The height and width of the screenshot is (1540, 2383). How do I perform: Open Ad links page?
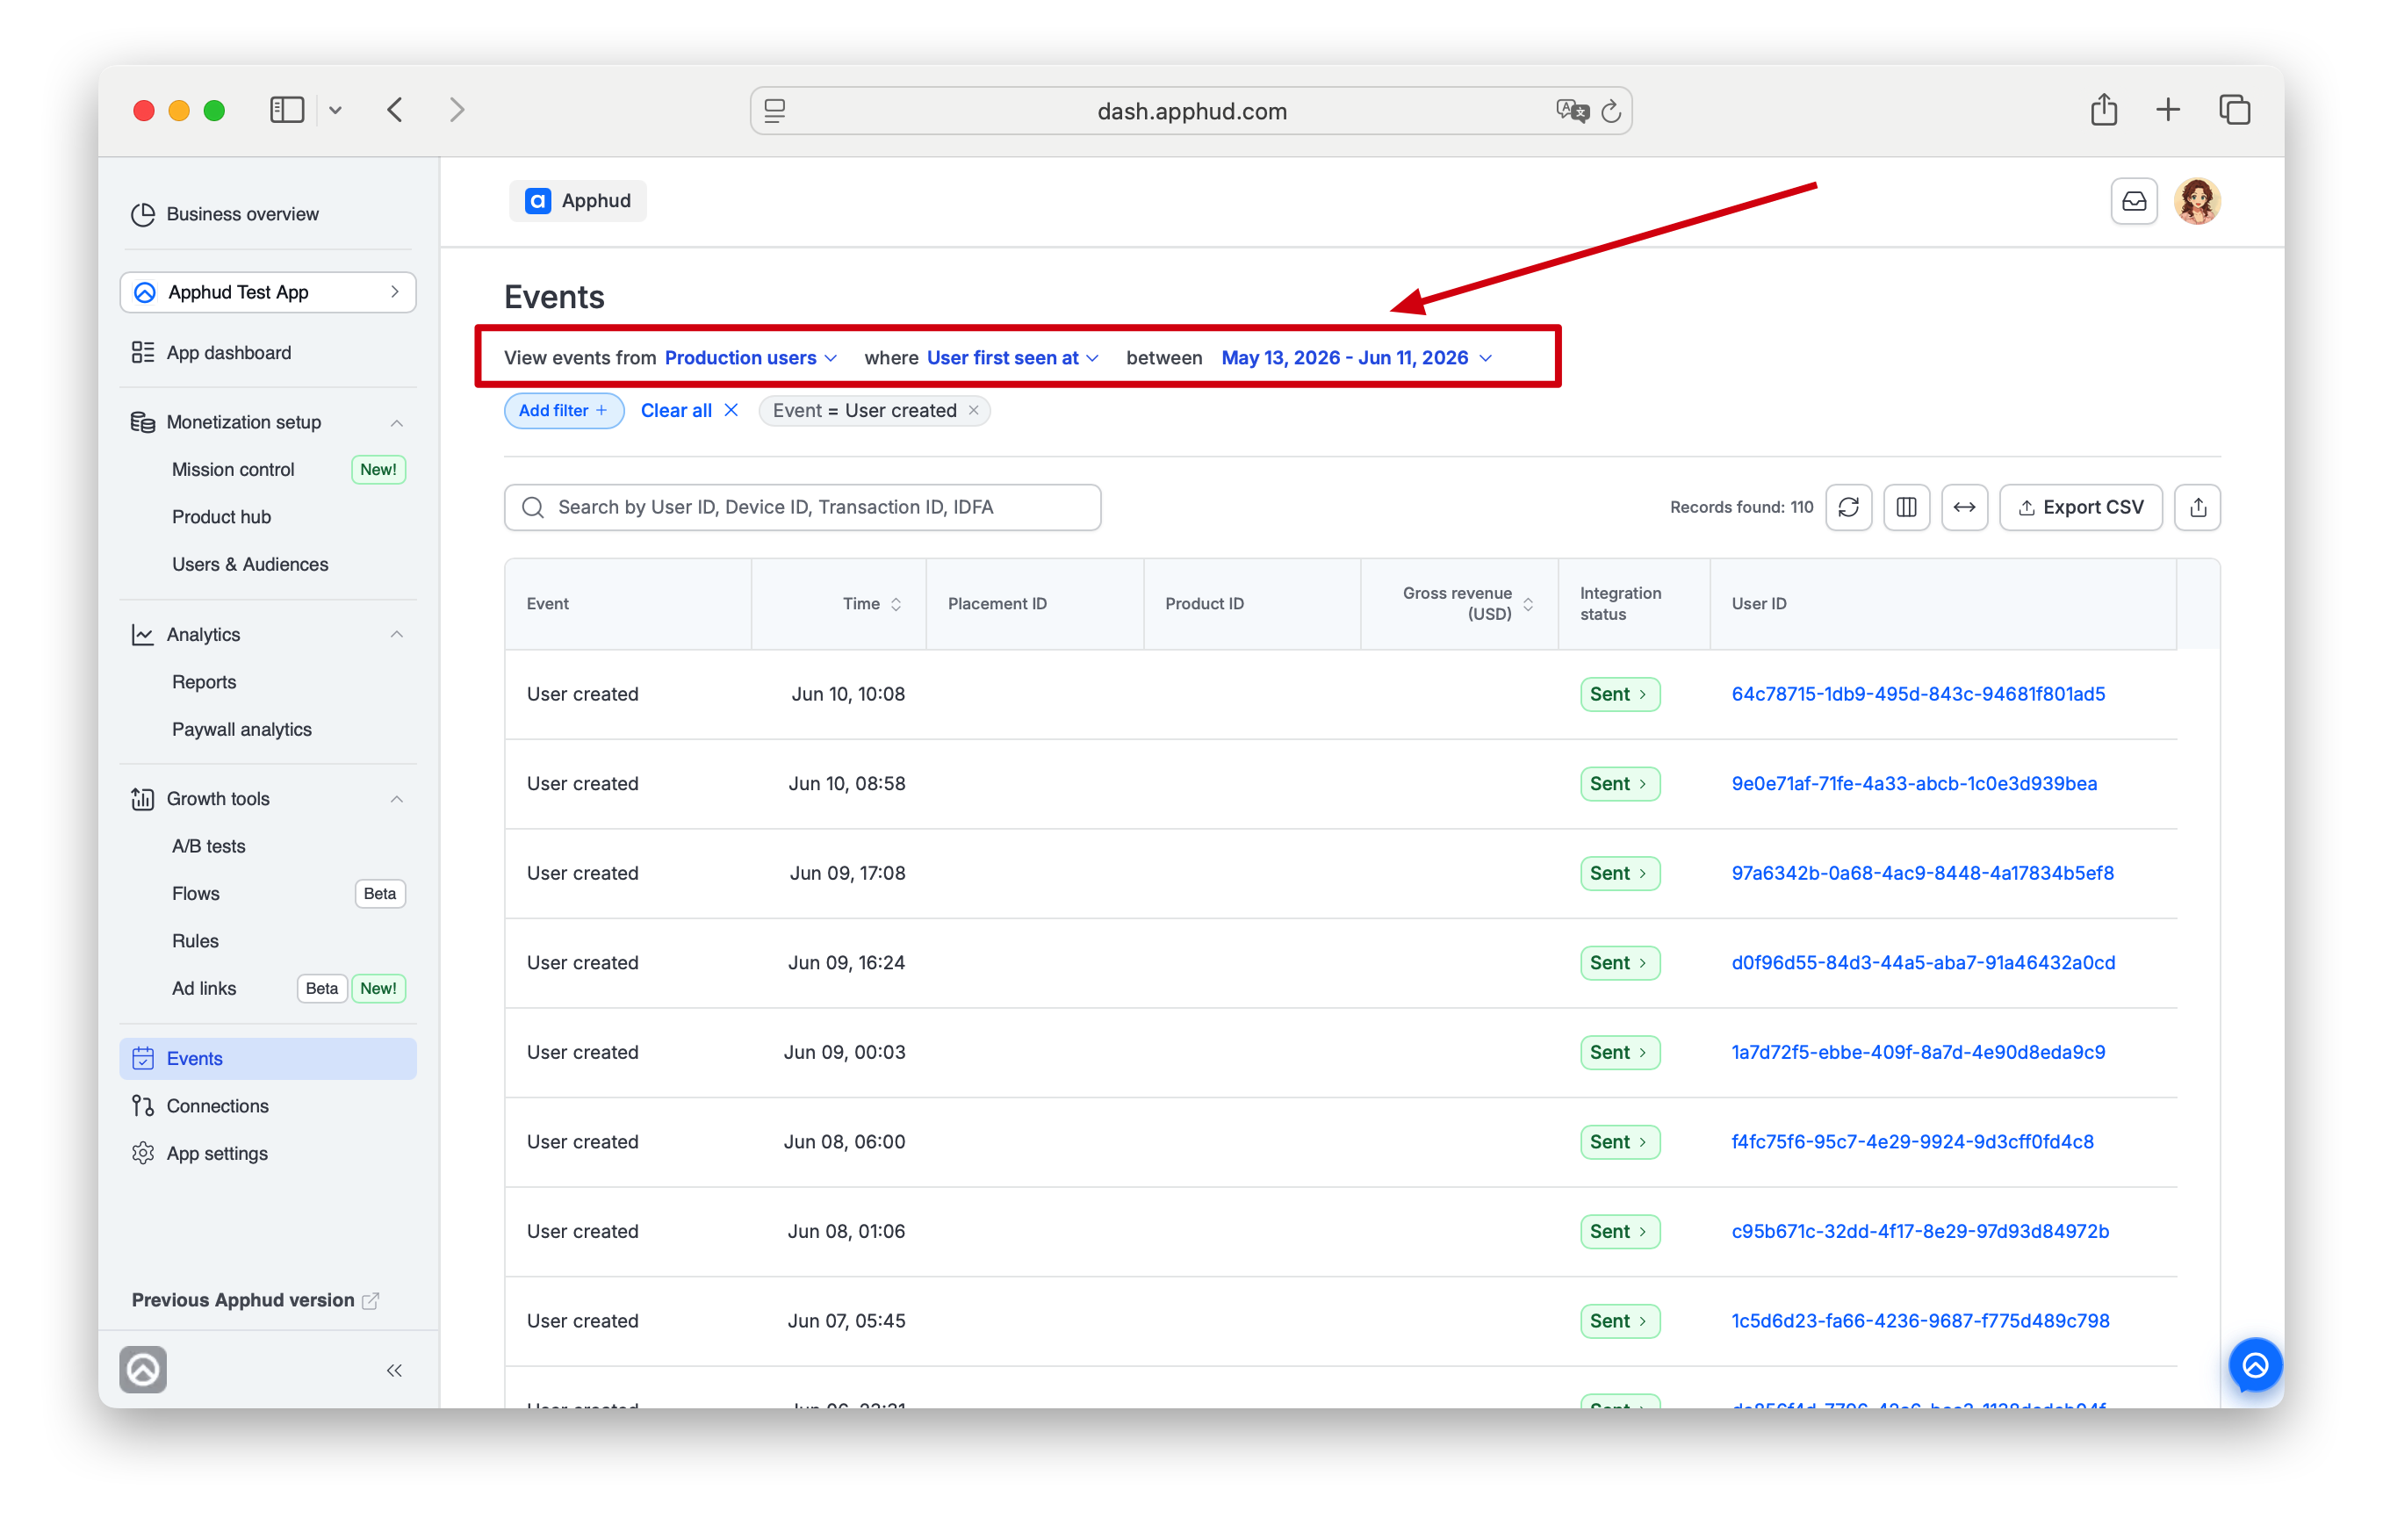click(x=204, y=988)
